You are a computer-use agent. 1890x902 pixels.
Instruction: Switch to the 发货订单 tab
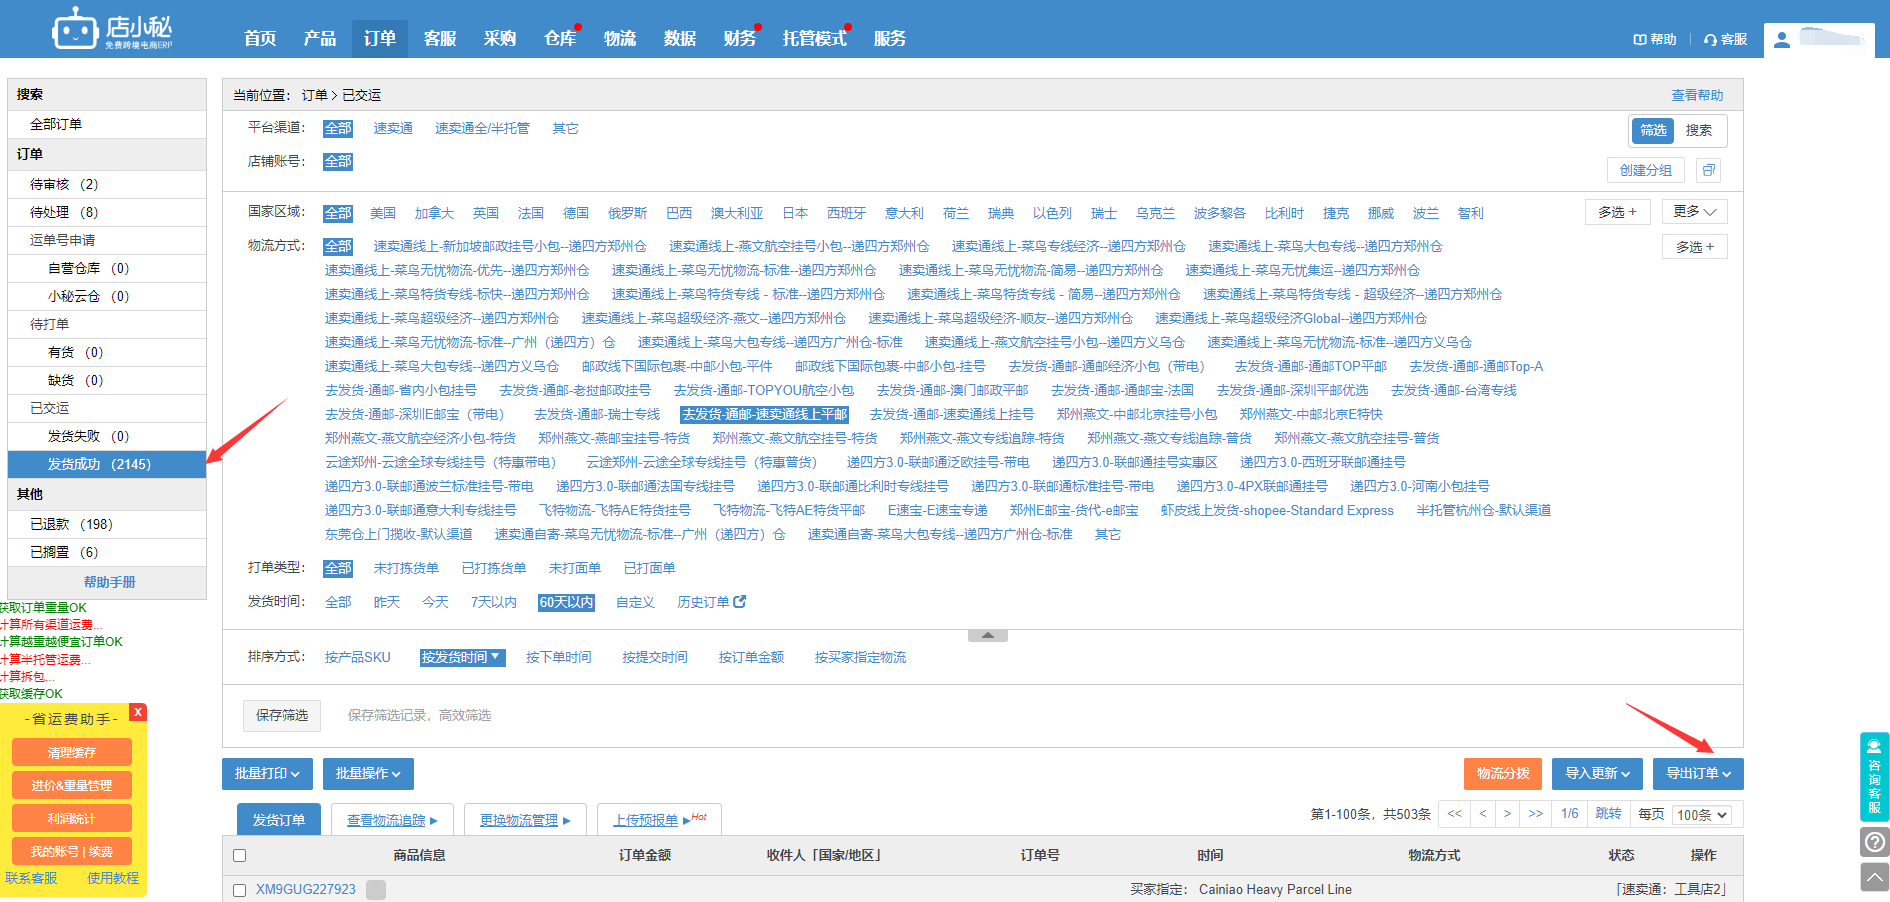coord(279,819)
